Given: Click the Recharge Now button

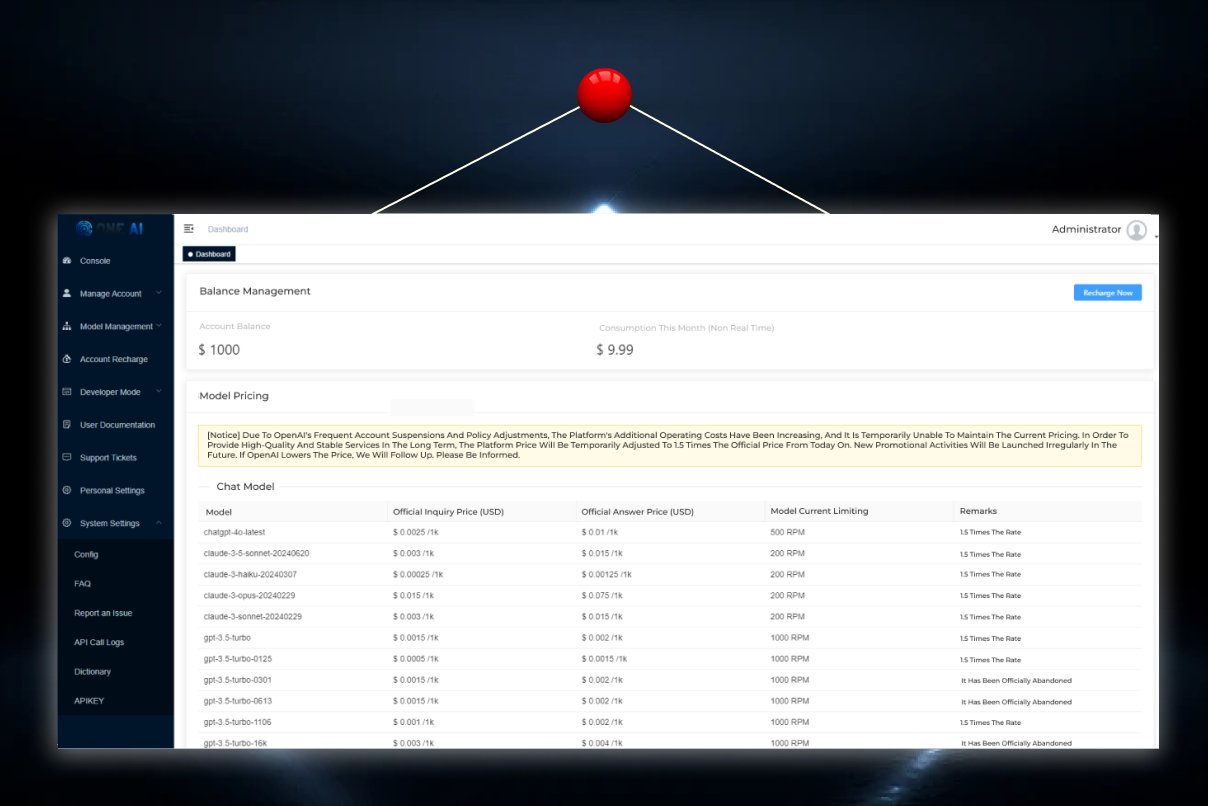Looking at the screenshot, I should pos(1107,293).
